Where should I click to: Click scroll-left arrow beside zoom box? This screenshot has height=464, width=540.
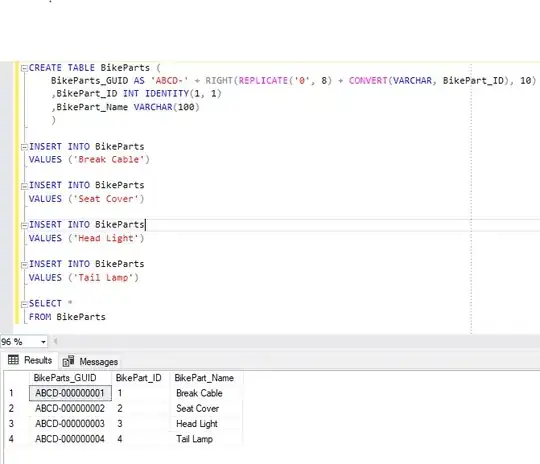coord(55,342)
